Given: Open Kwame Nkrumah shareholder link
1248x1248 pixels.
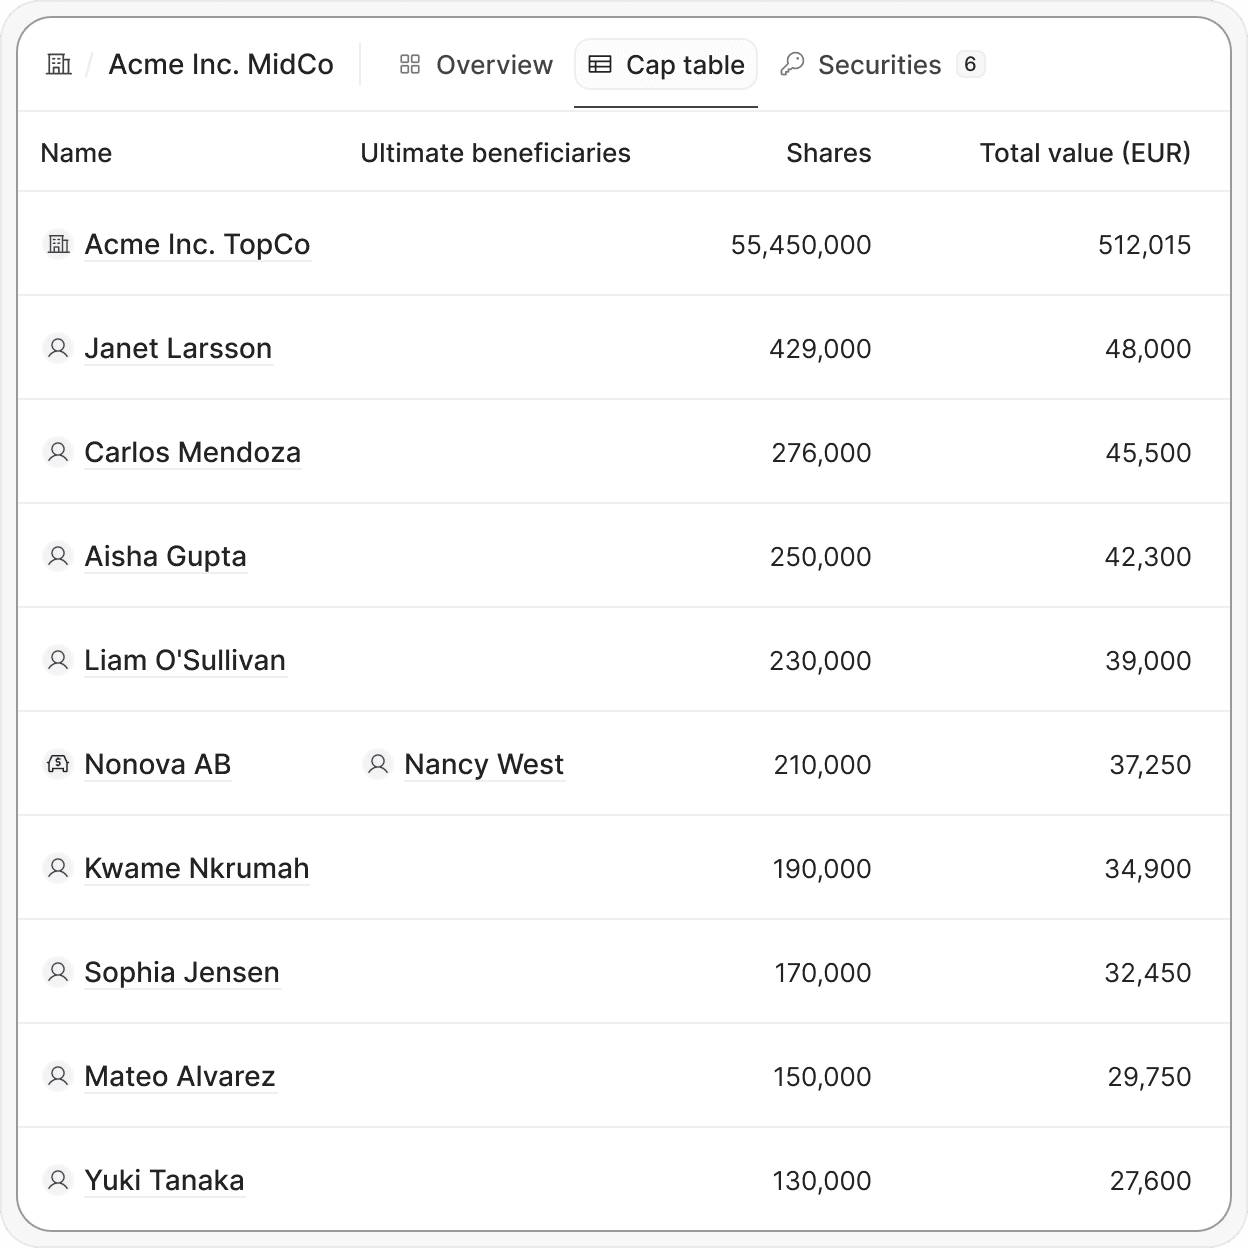Looking at the screenshot, I should pos(197,869).
